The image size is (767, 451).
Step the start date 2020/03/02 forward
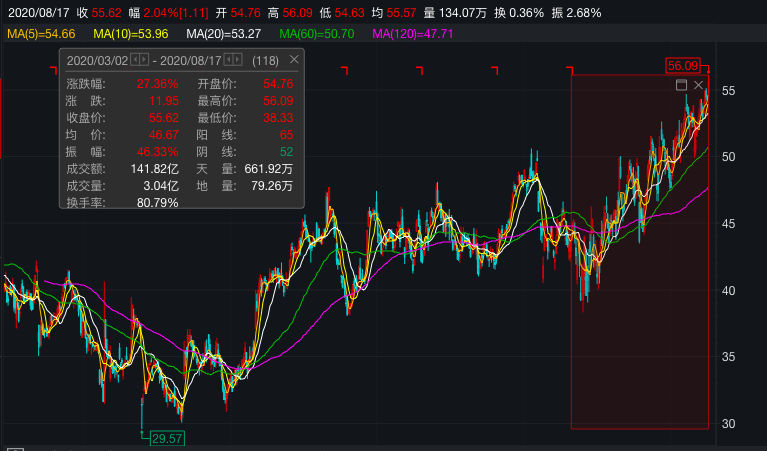(x=144, y=60)
